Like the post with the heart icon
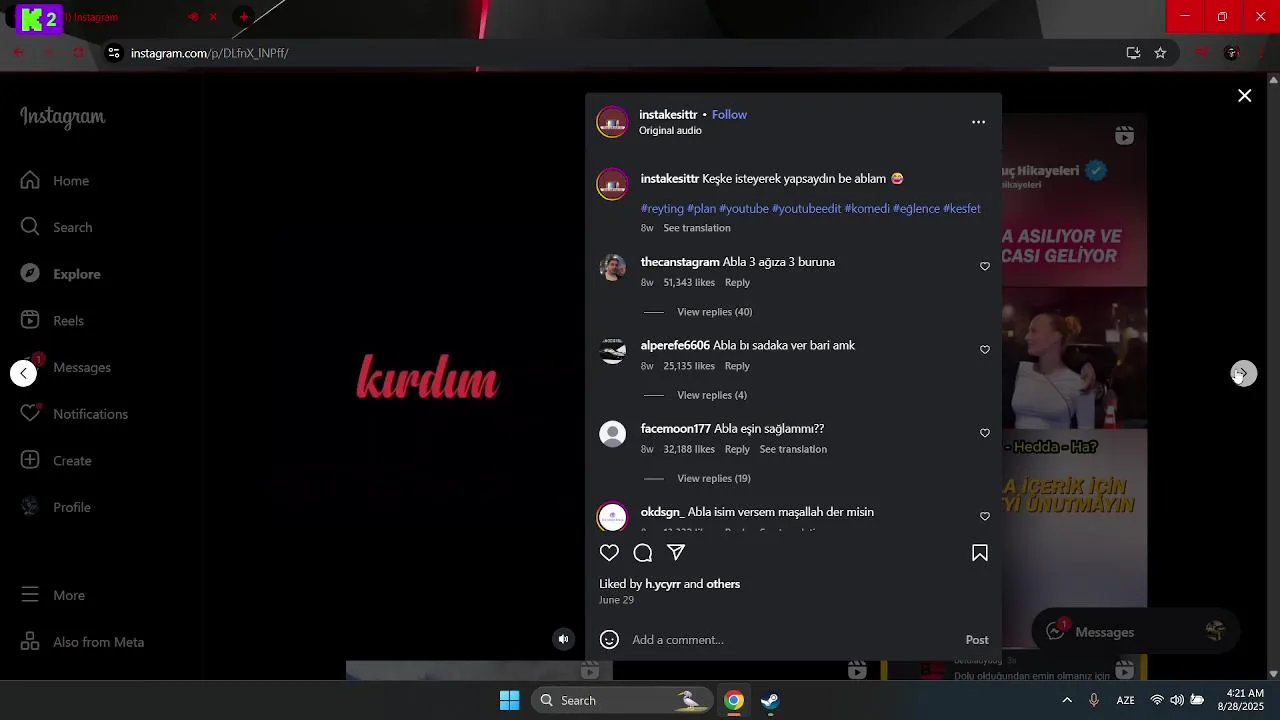Image resolution: width=1280 pixels, height=720 pixels. point(609,553)
